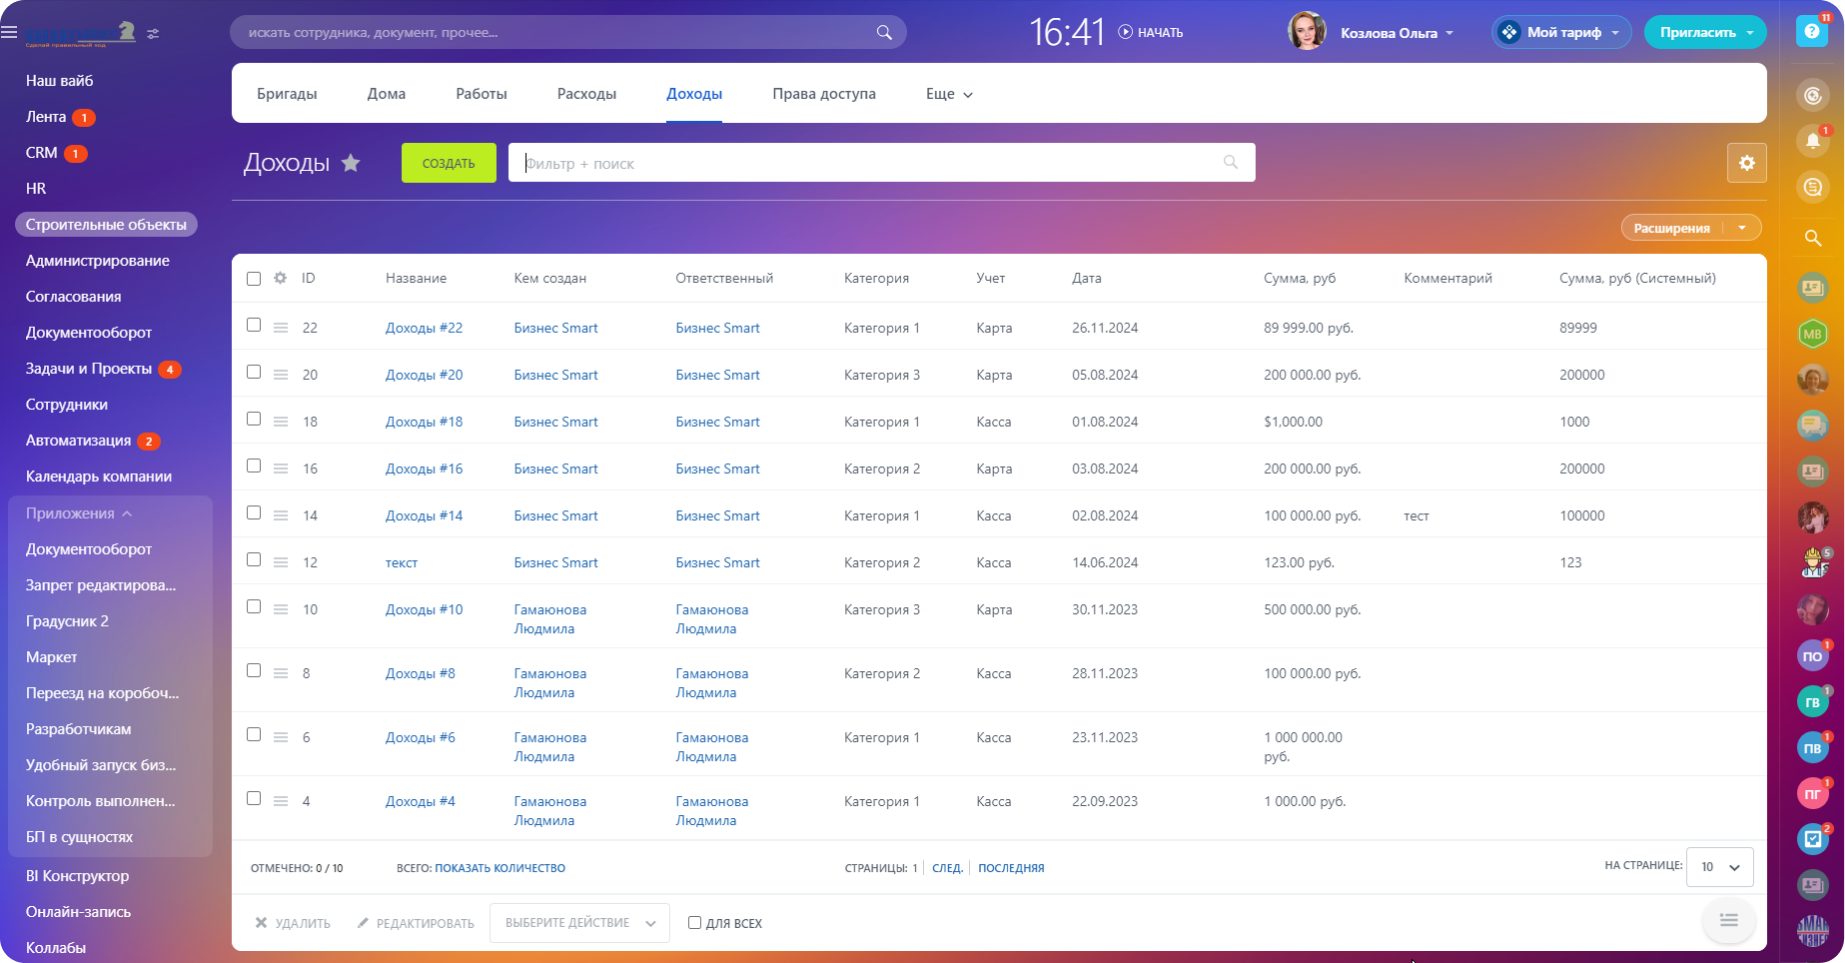Viewport: 1845px width, 963px height.
Task: Click the search magnifier in top bar
Action: pyautogui.click(x=884, y=32)
